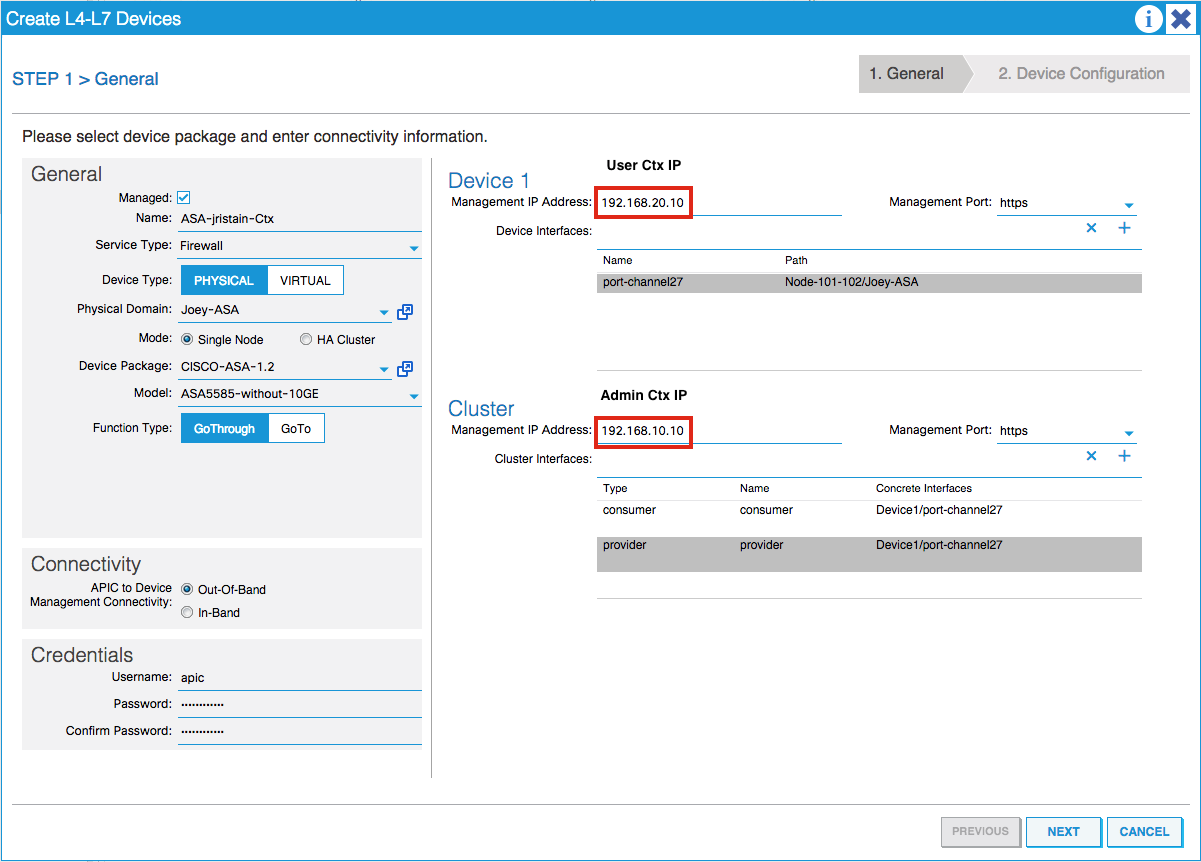Close the Create L4-L7 Devices dialog

tap(1181, 19)
